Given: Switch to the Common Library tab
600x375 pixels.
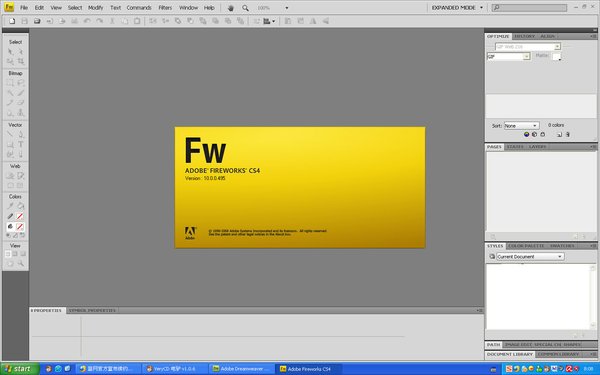Looking at the screenshot, I should point(558,354).
